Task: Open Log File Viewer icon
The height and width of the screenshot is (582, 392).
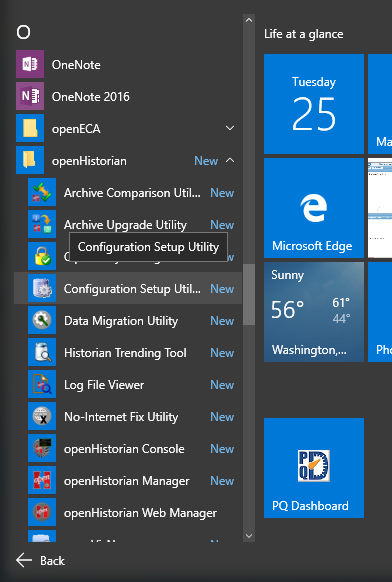Action: [42, 384]
